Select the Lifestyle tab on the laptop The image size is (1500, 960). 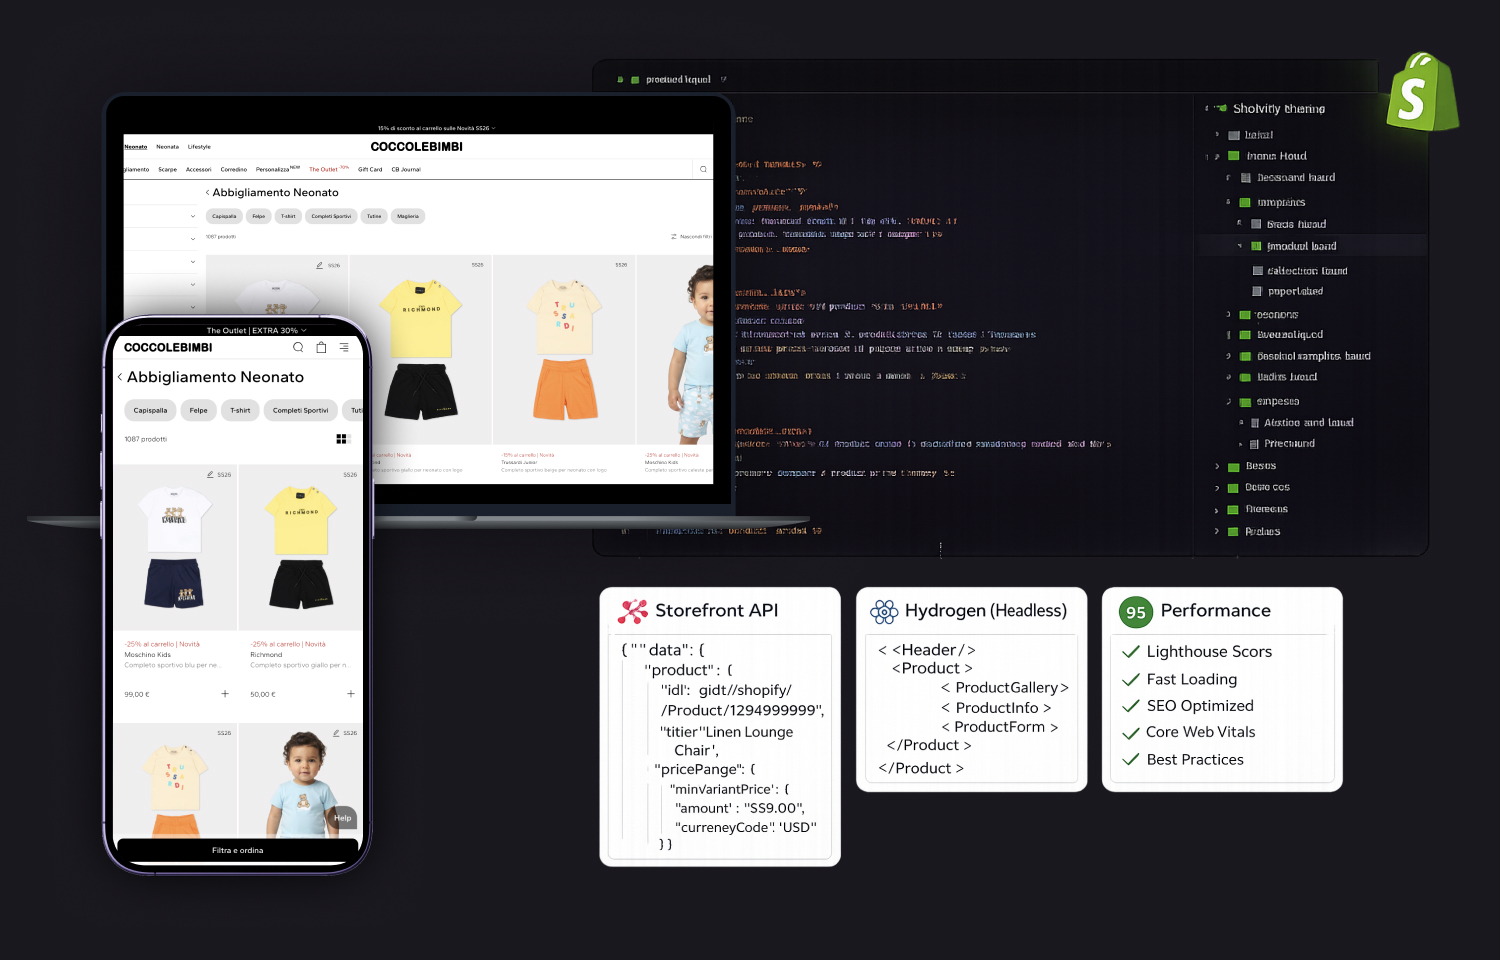point(199,147)
